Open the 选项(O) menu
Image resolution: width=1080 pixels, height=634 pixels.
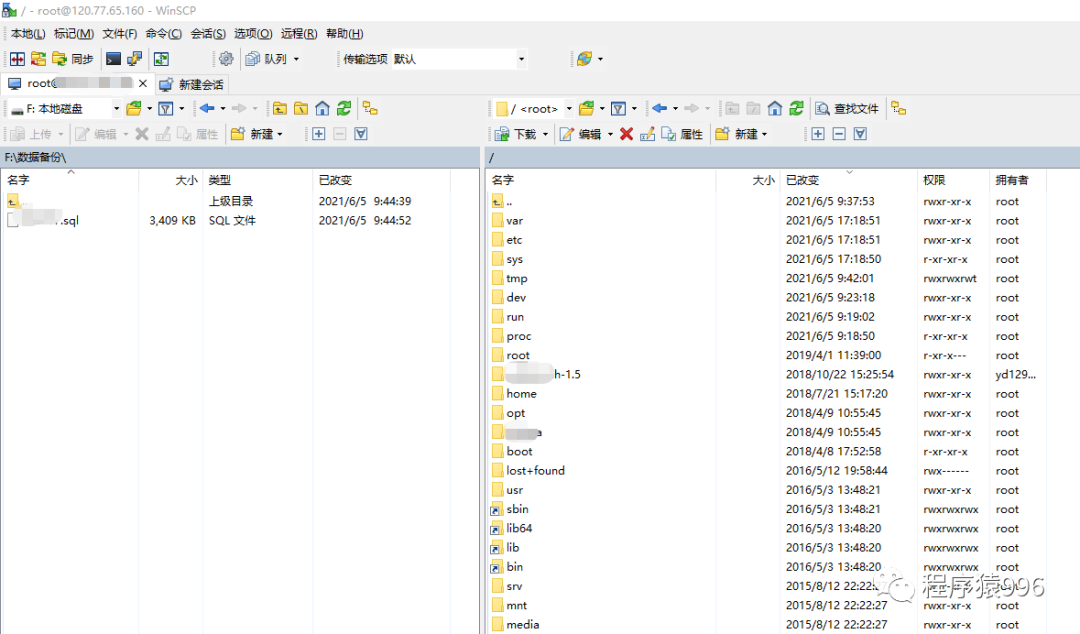tap(253, 34)
